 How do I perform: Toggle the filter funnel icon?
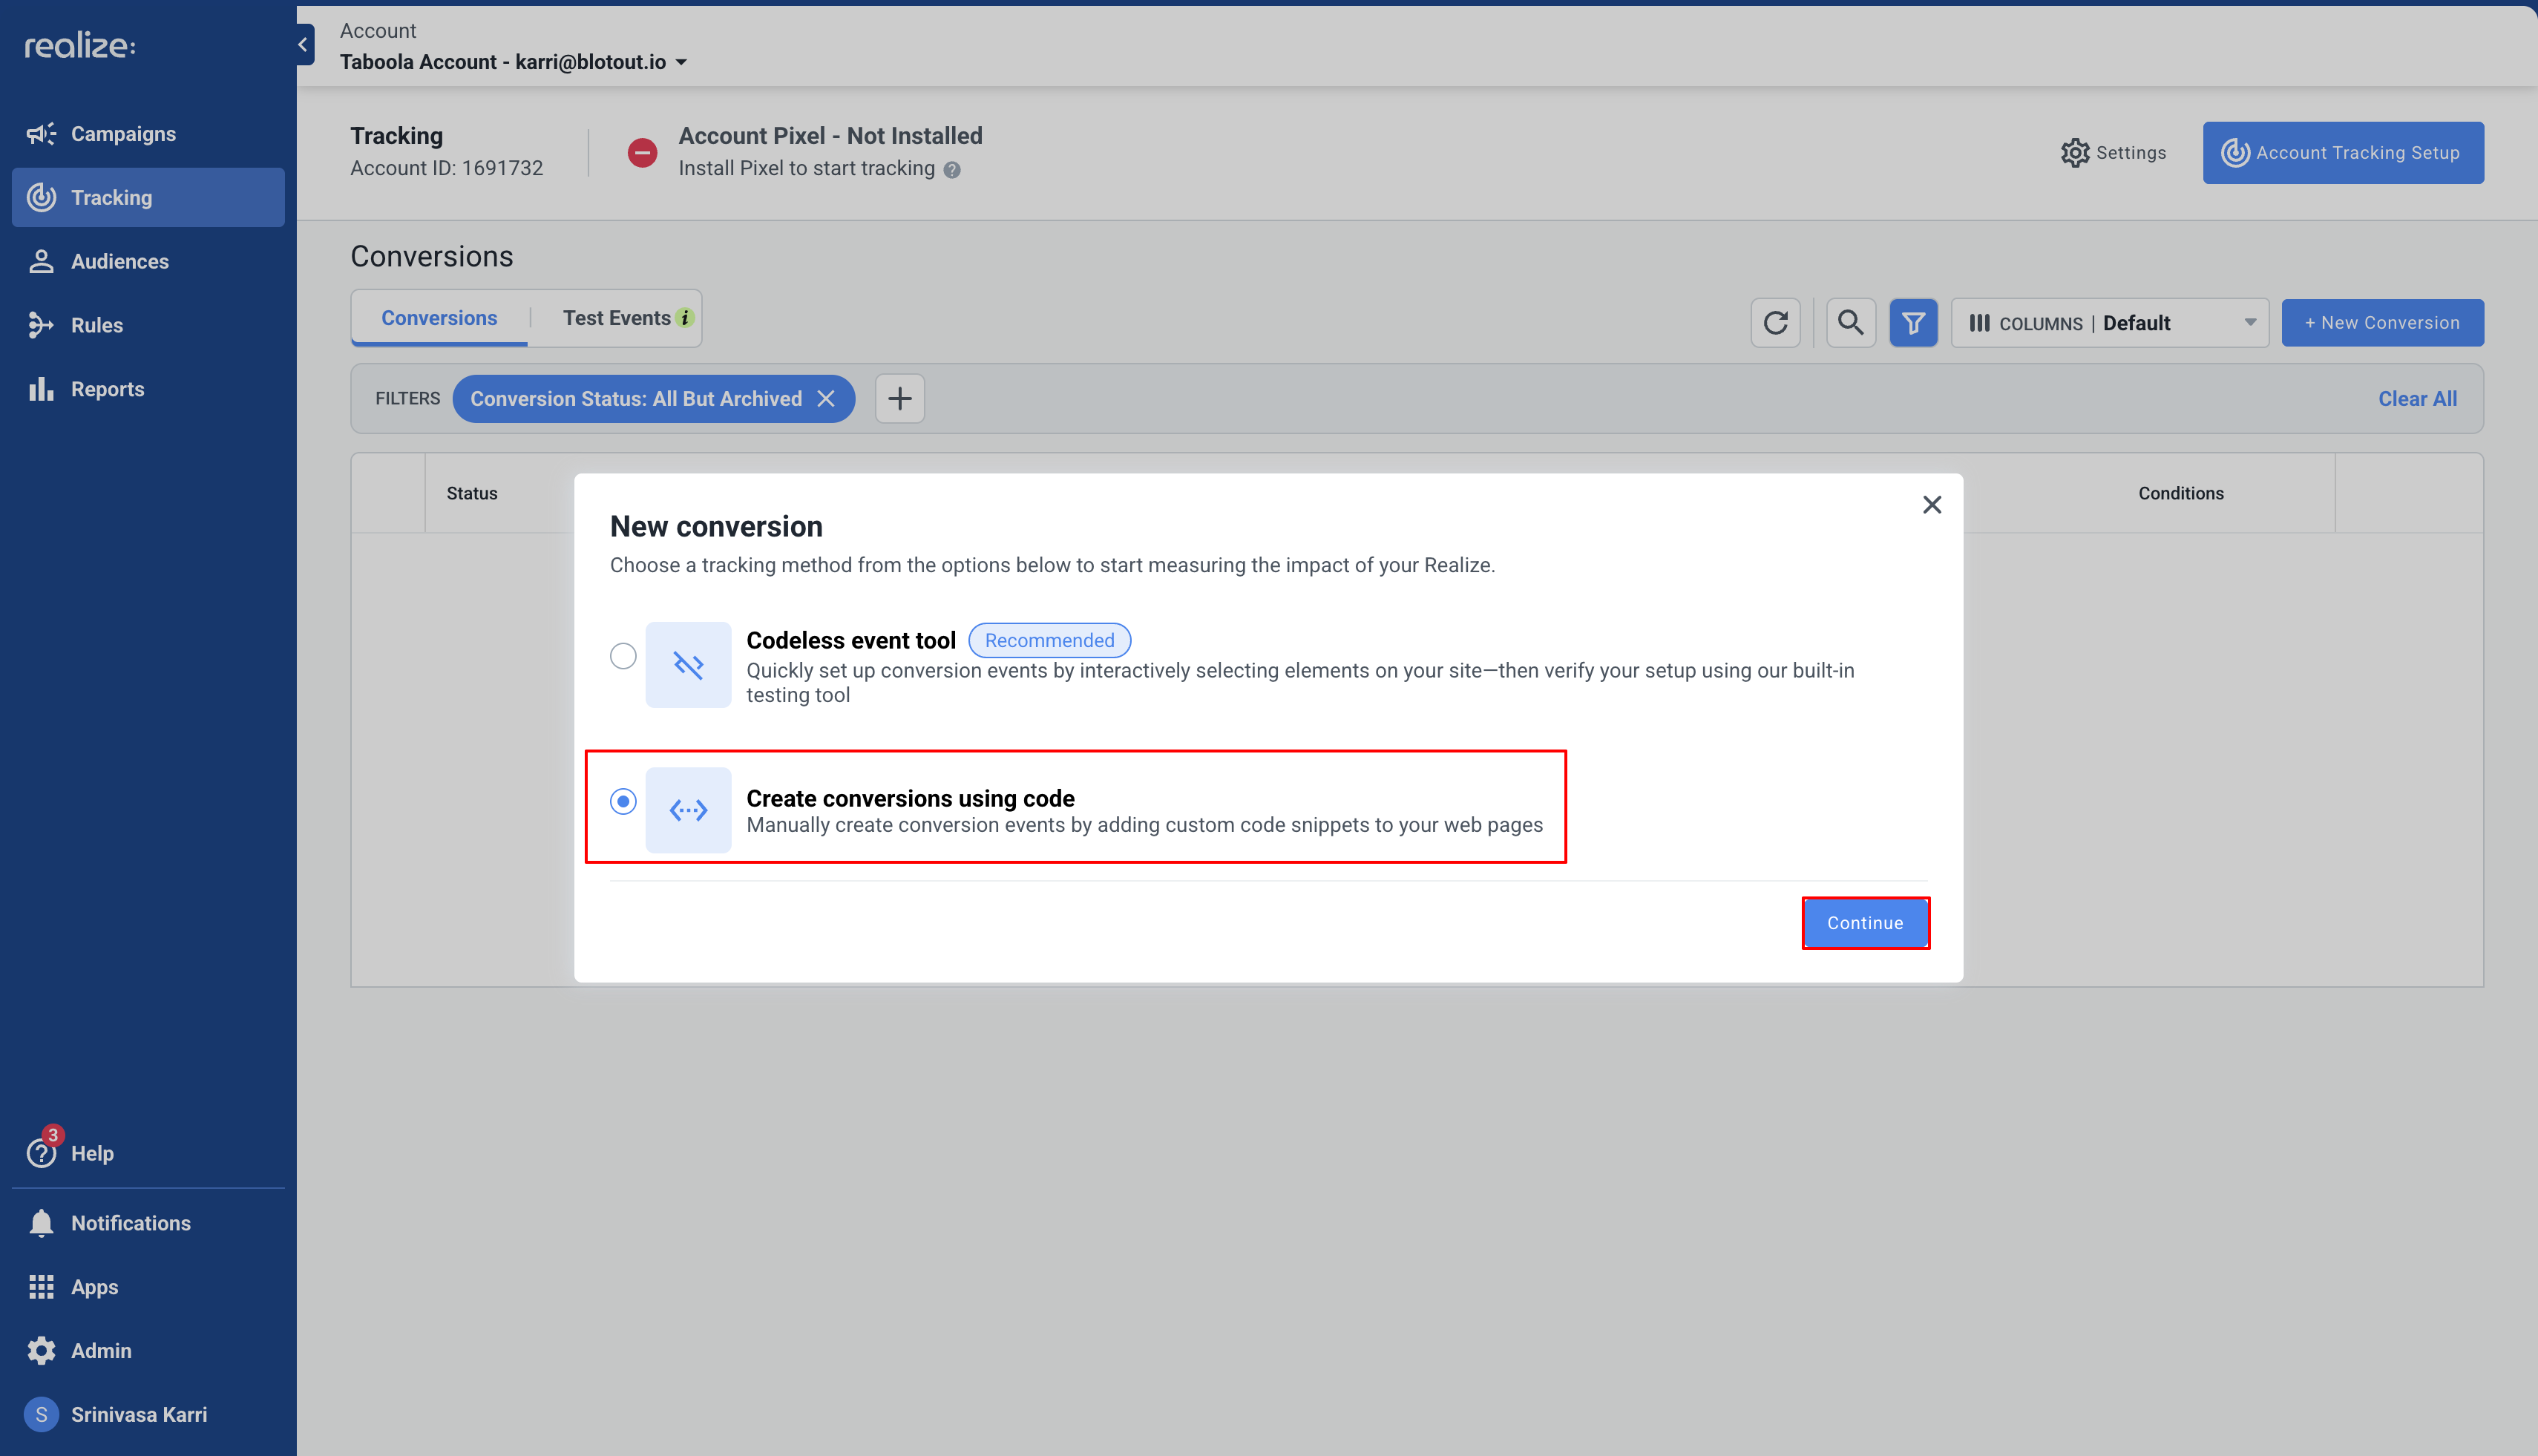click(1913, 323)
